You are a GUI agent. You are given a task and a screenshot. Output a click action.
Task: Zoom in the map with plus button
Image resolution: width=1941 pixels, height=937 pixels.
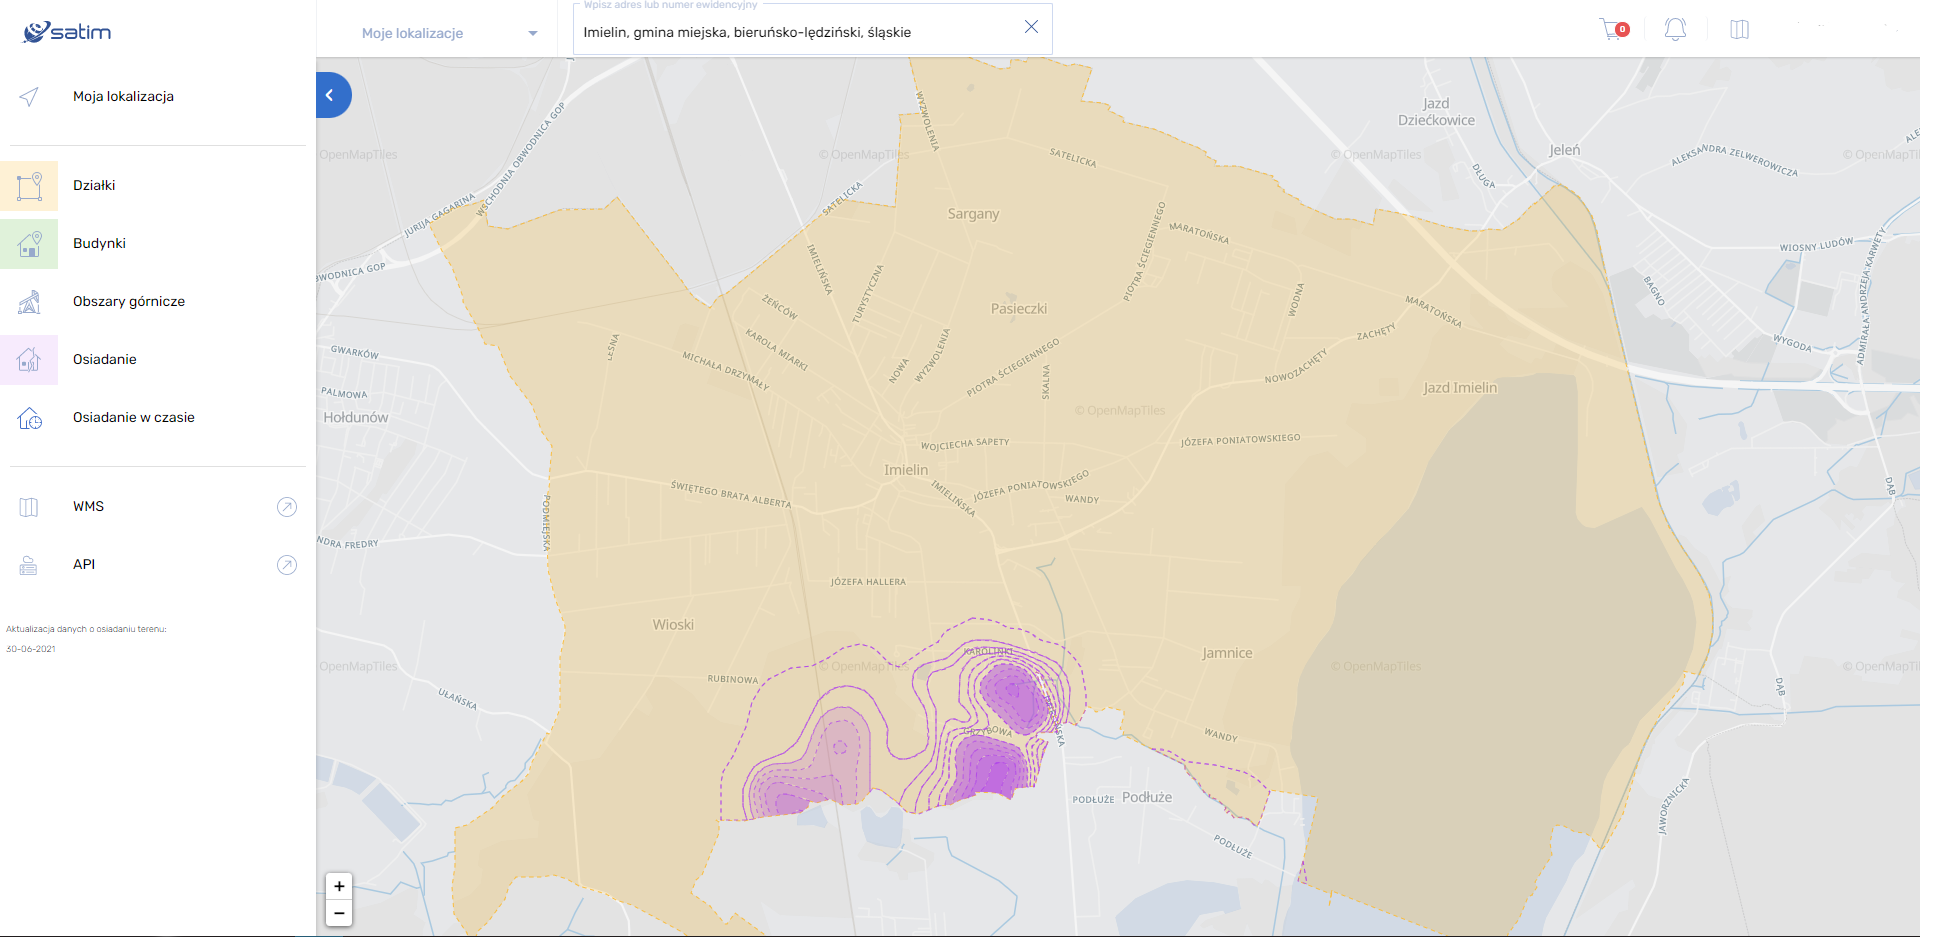pyautogui.click(x=339, y=886)
